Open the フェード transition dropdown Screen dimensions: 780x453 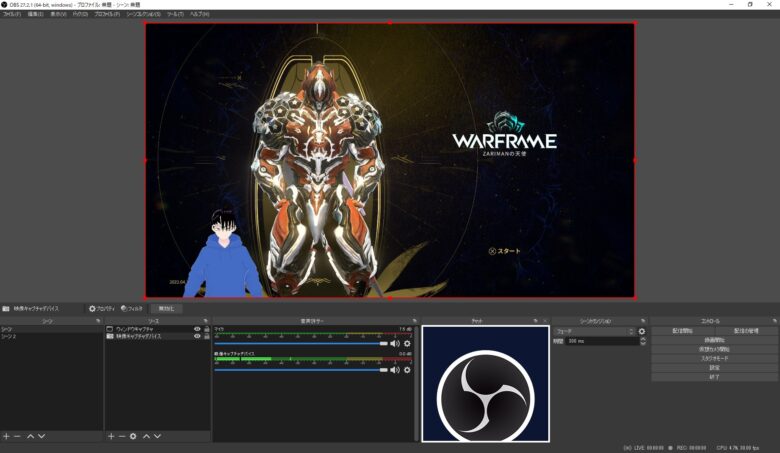tap(594, 331)
